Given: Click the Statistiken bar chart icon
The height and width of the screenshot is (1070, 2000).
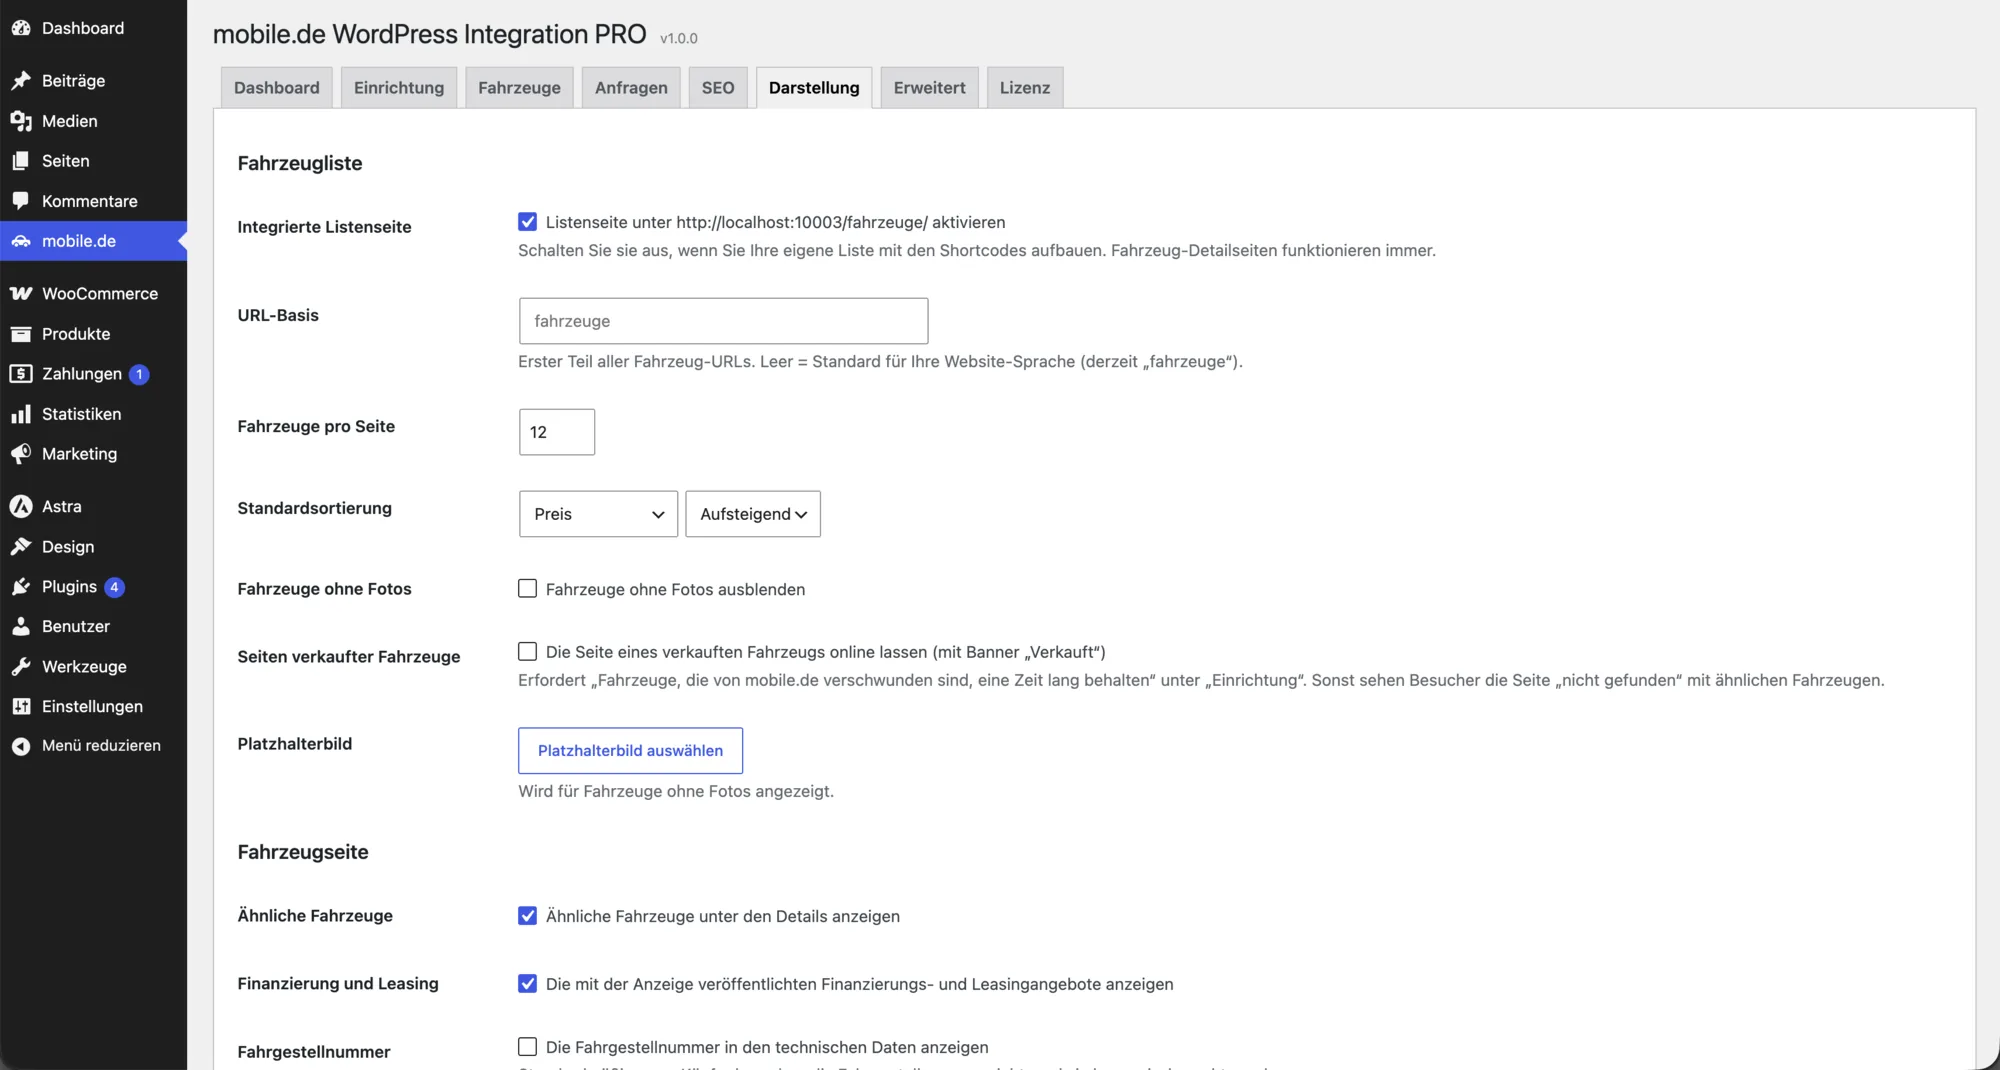Looking at the screenshot, I should point(21,414).
